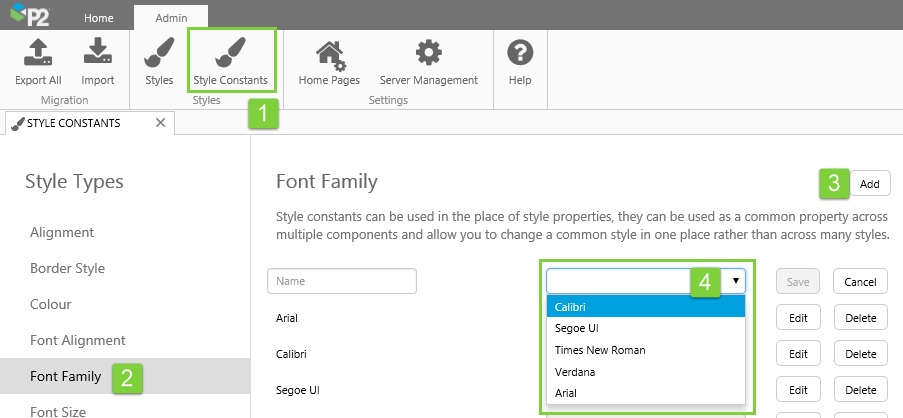Switch to the Home ribbon tab
This screenshot has width=903, height=418.
[98, 18]
